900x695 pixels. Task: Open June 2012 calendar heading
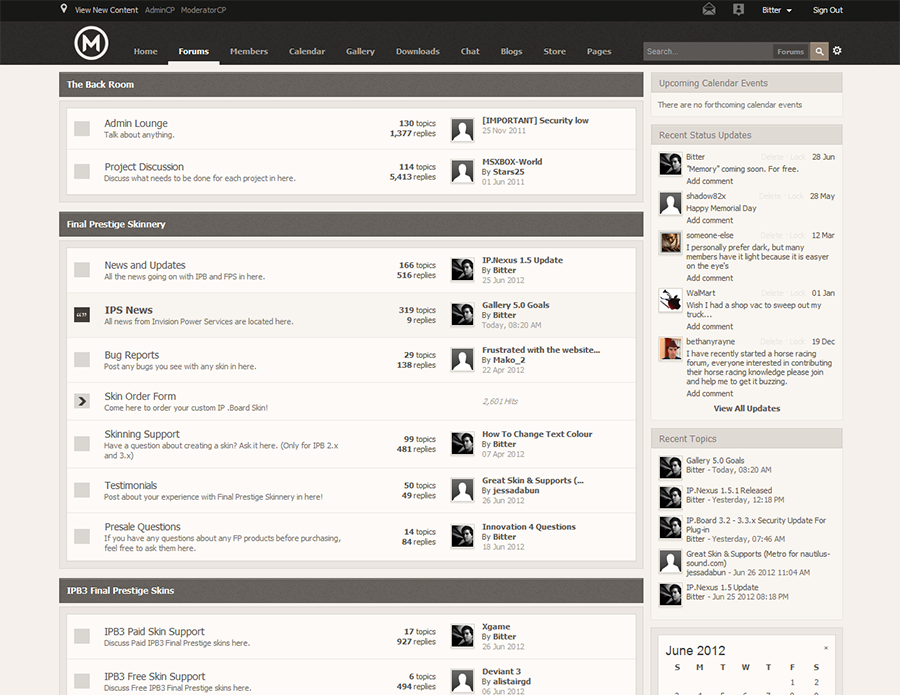pyautogui.click(x=695, y=651)
